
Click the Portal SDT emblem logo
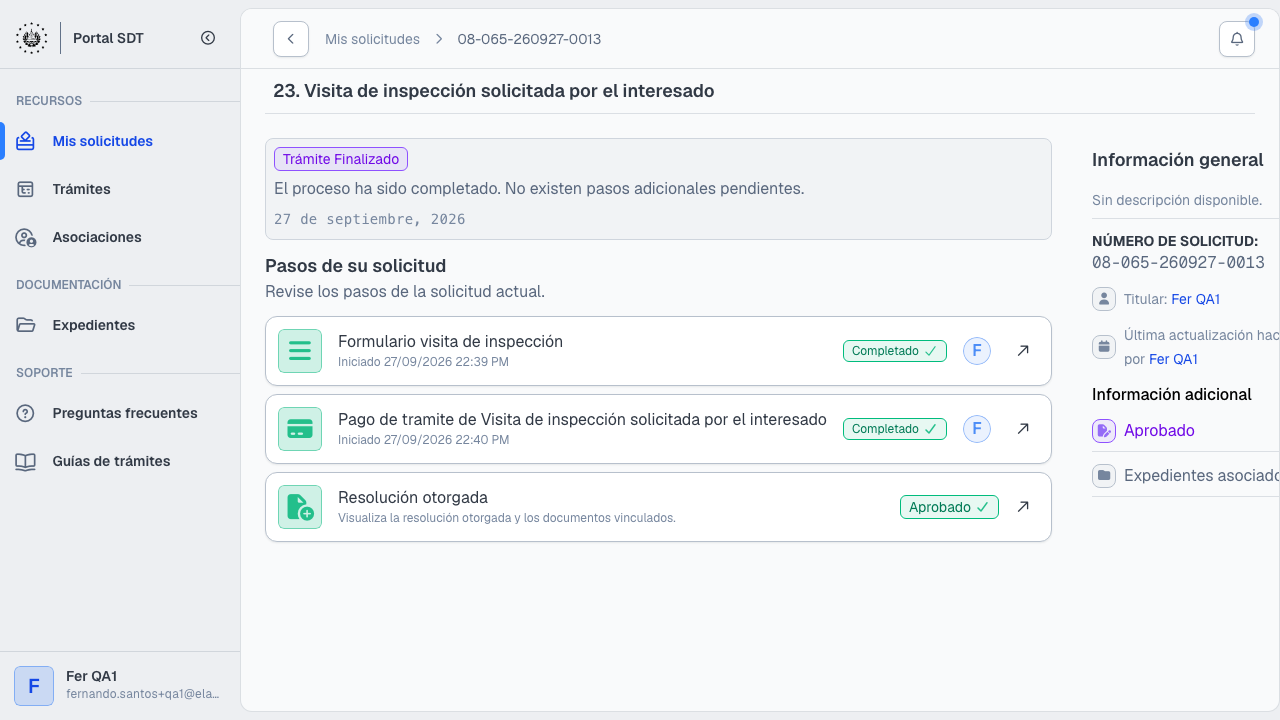point(31,38)
